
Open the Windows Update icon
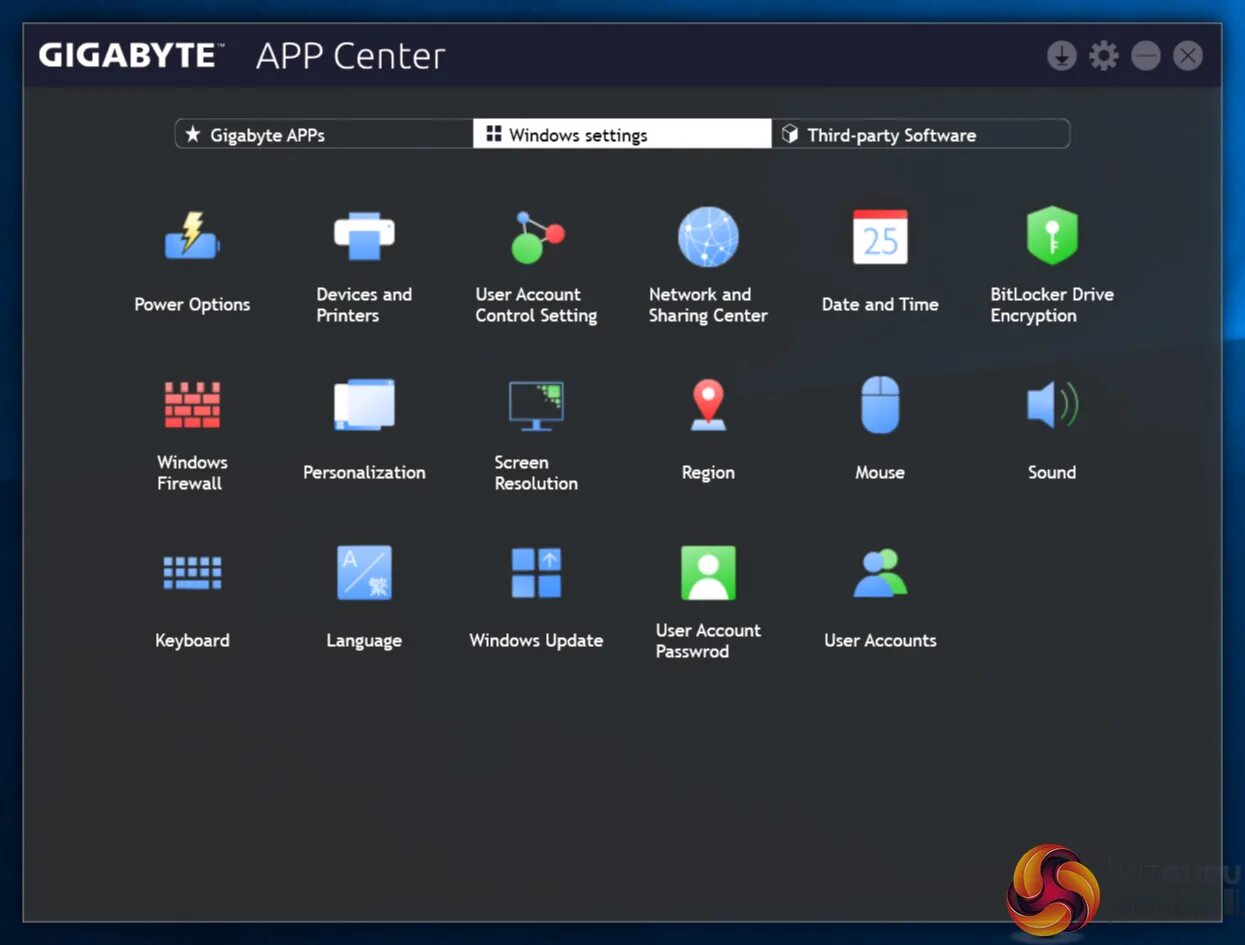click(537, 573)
